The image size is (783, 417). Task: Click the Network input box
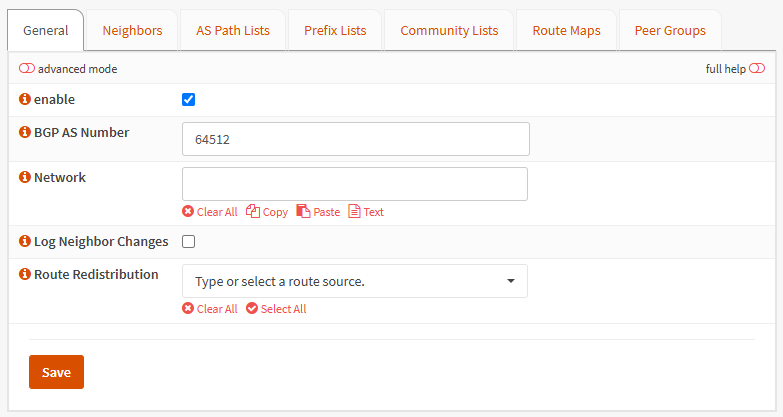(355, 184)
